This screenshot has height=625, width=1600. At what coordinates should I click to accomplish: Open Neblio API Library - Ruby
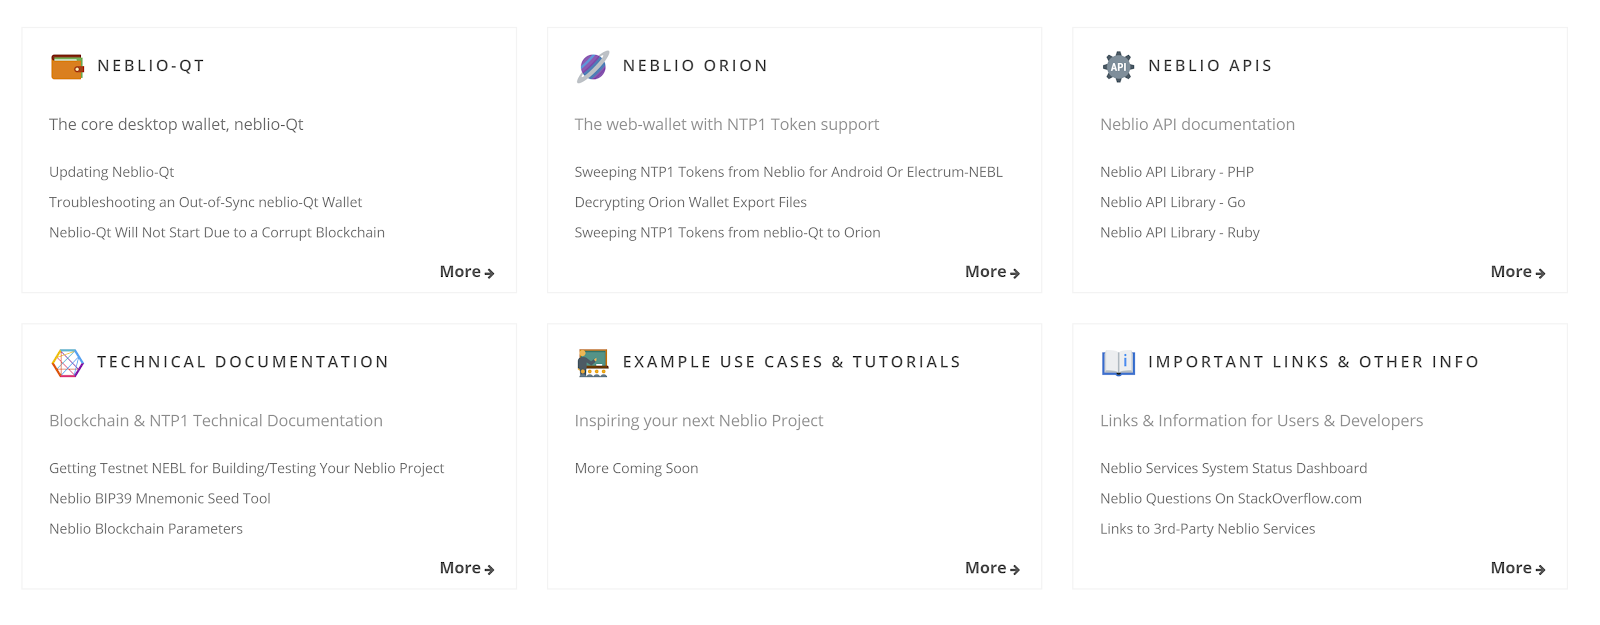[x=1180, y=232]
